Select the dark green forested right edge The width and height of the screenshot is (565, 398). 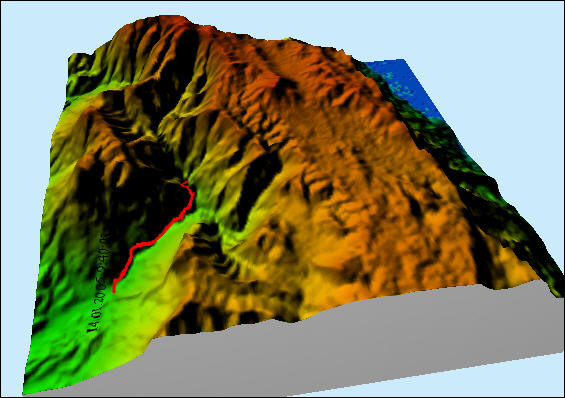[x=479, y=180]
